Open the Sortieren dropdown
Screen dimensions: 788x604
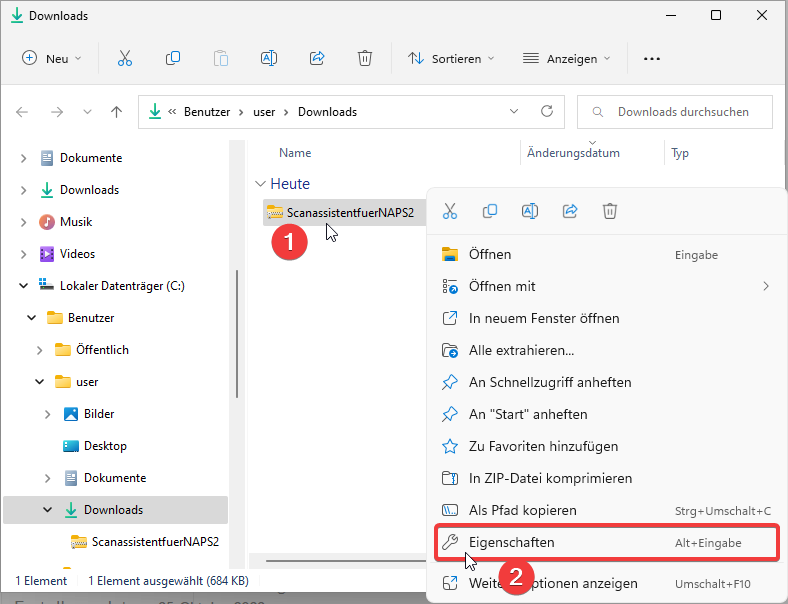tap(451, 58)
